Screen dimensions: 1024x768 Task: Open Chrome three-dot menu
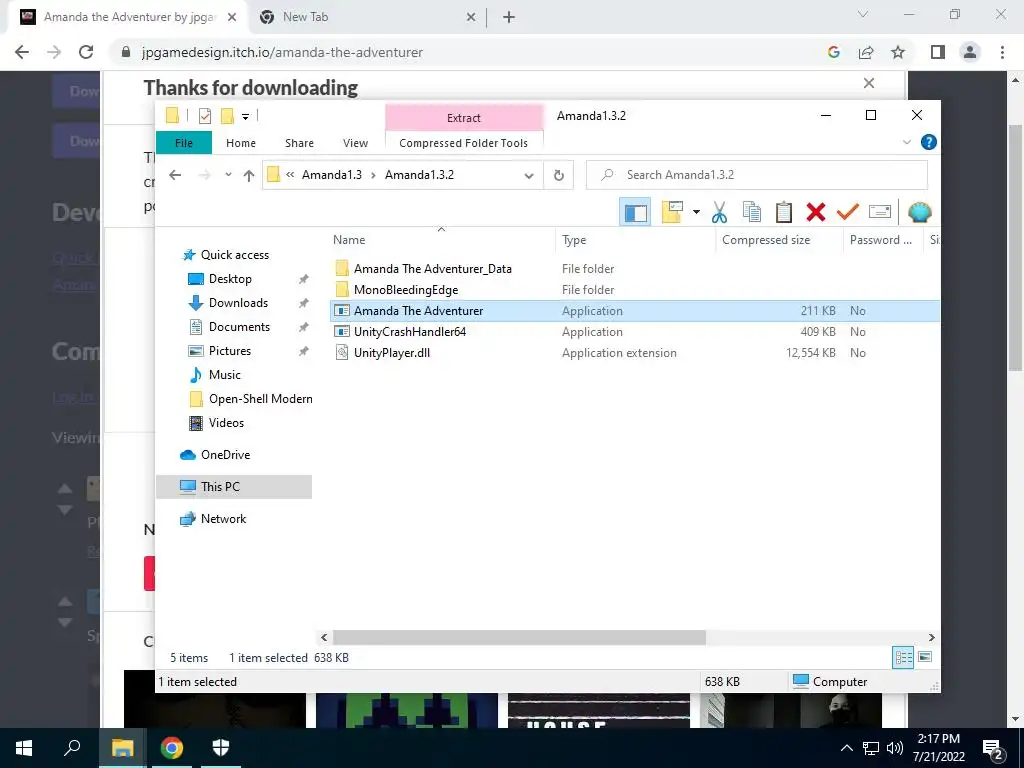coord(1002,52)
